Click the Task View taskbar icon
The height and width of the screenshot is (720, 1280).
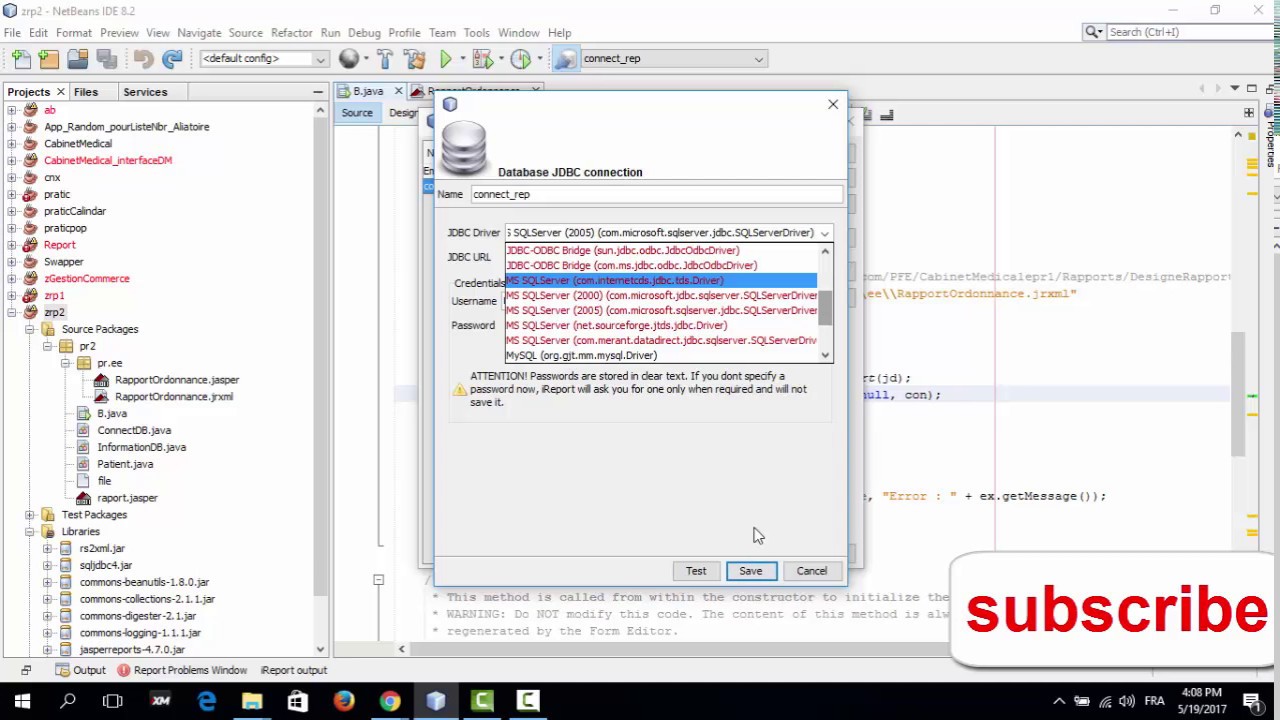113,701
